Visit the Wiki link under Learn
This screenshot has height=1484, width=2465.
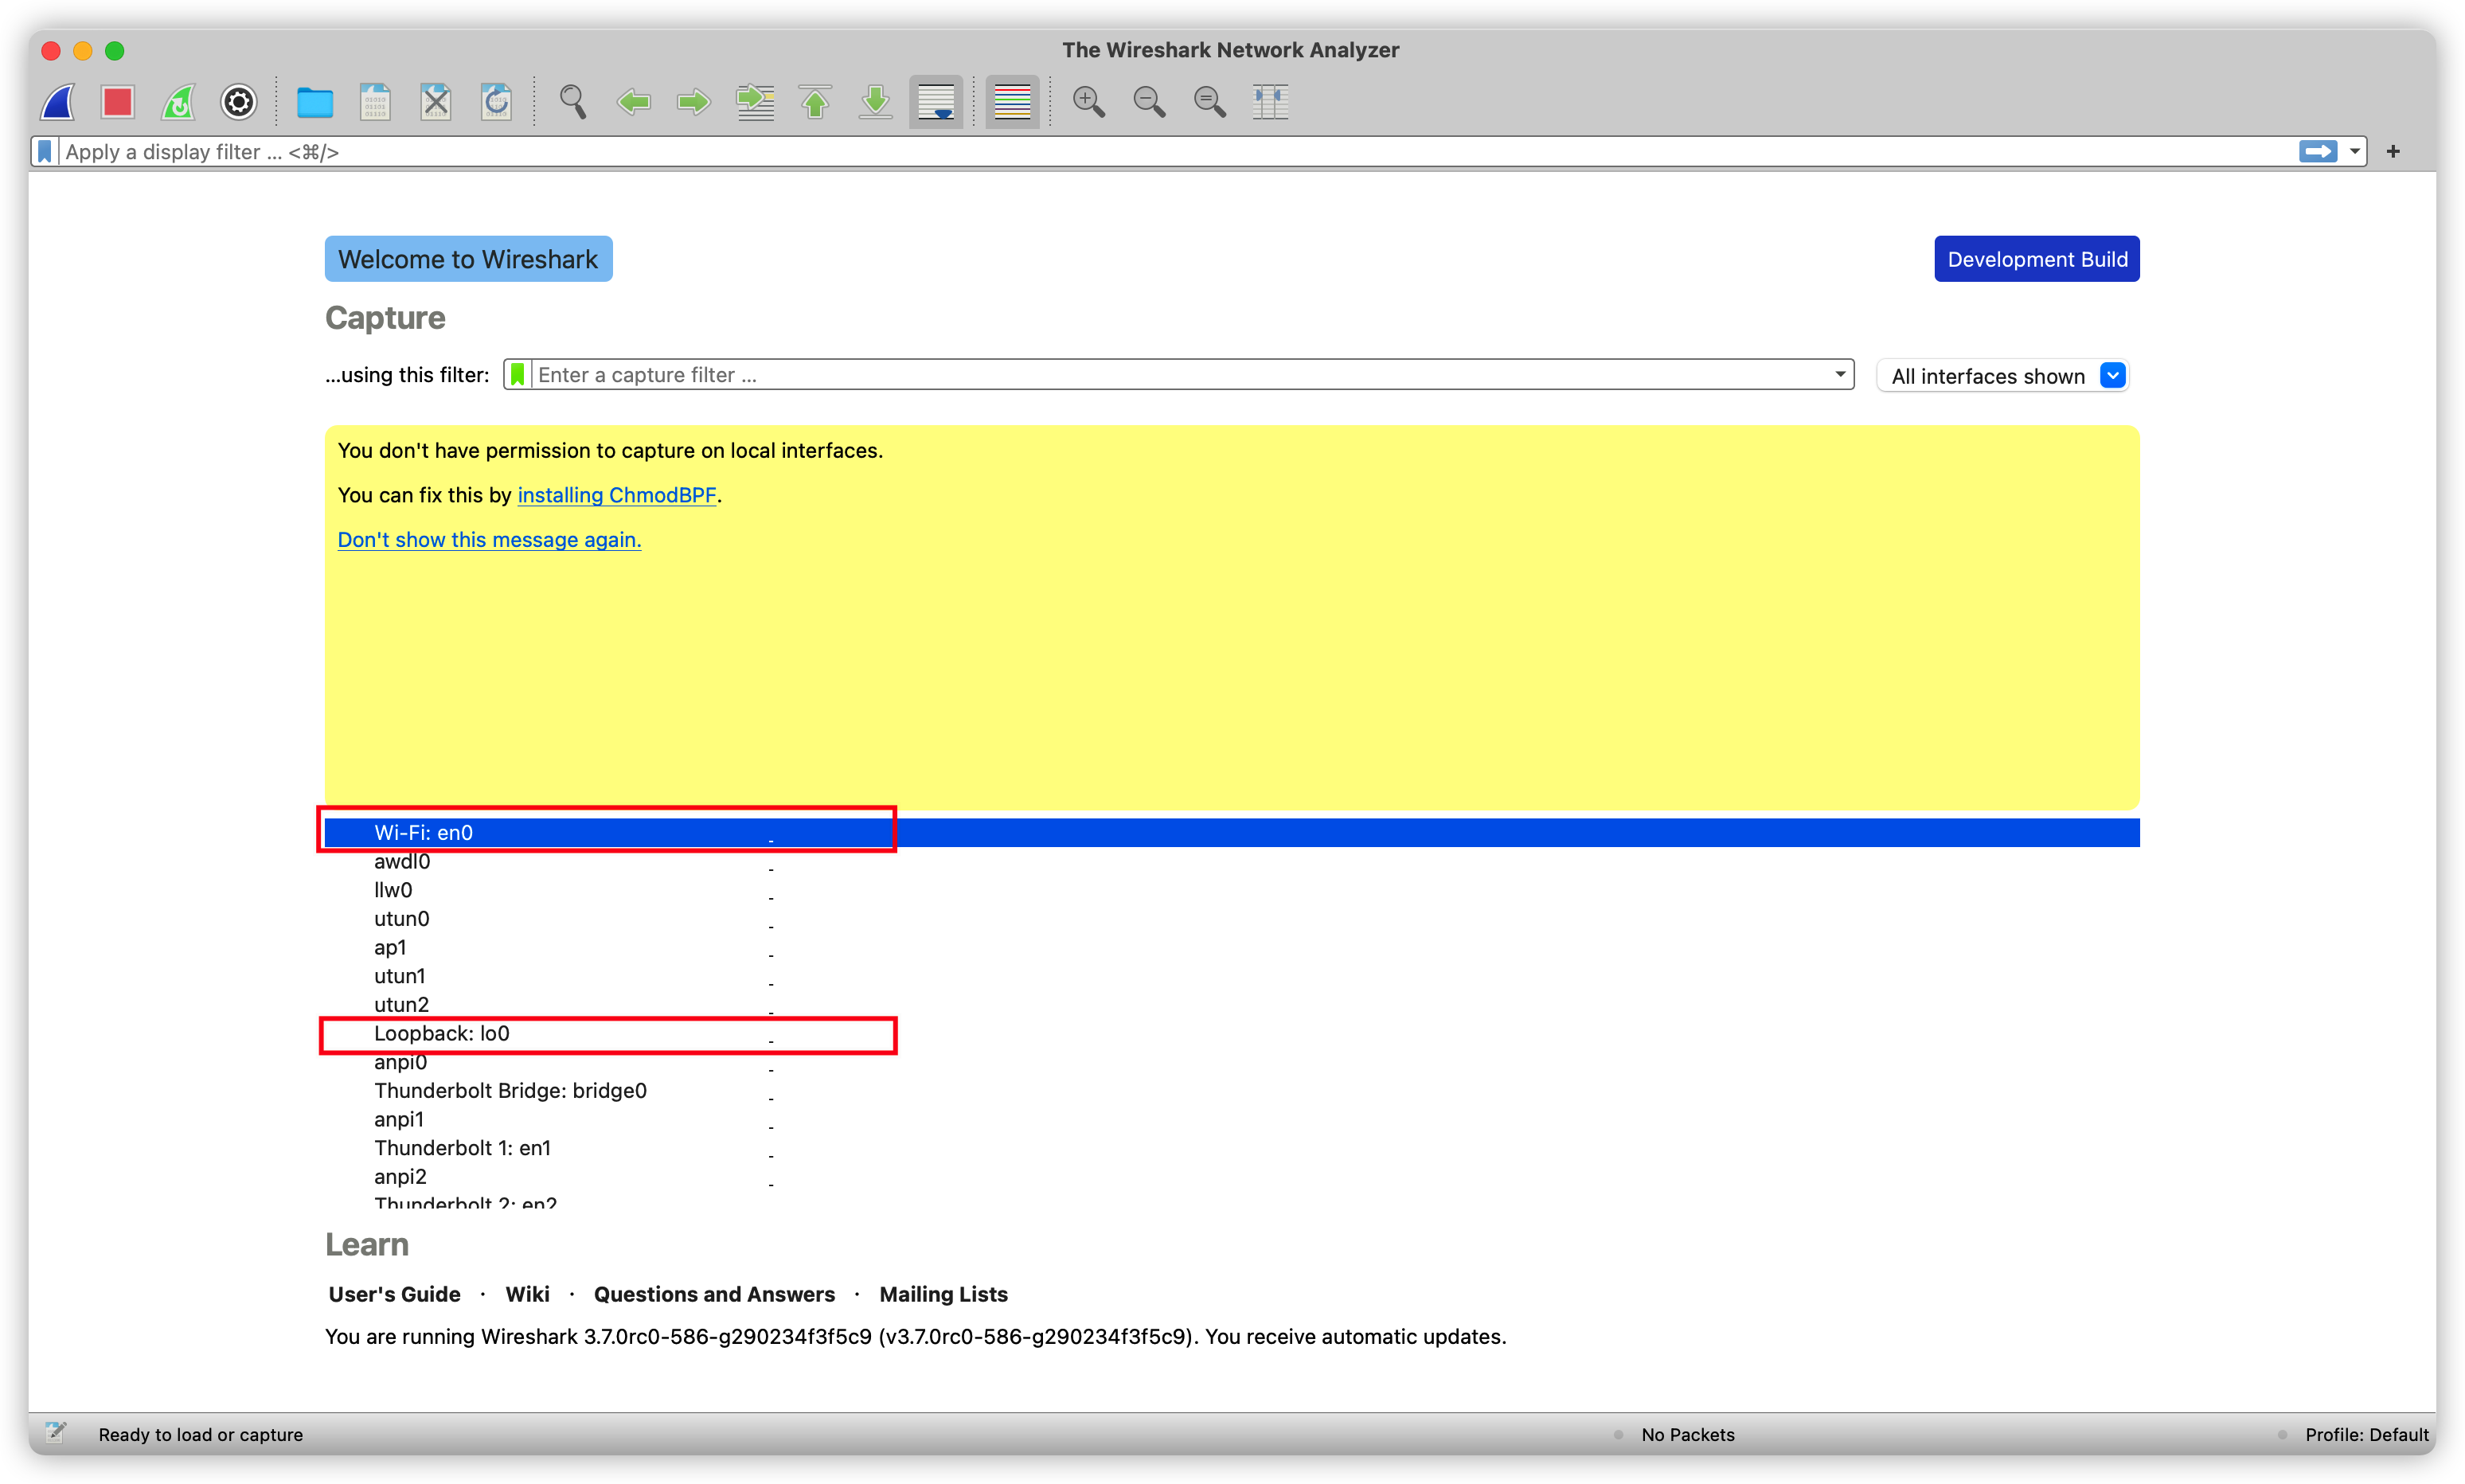point(527,1293)
